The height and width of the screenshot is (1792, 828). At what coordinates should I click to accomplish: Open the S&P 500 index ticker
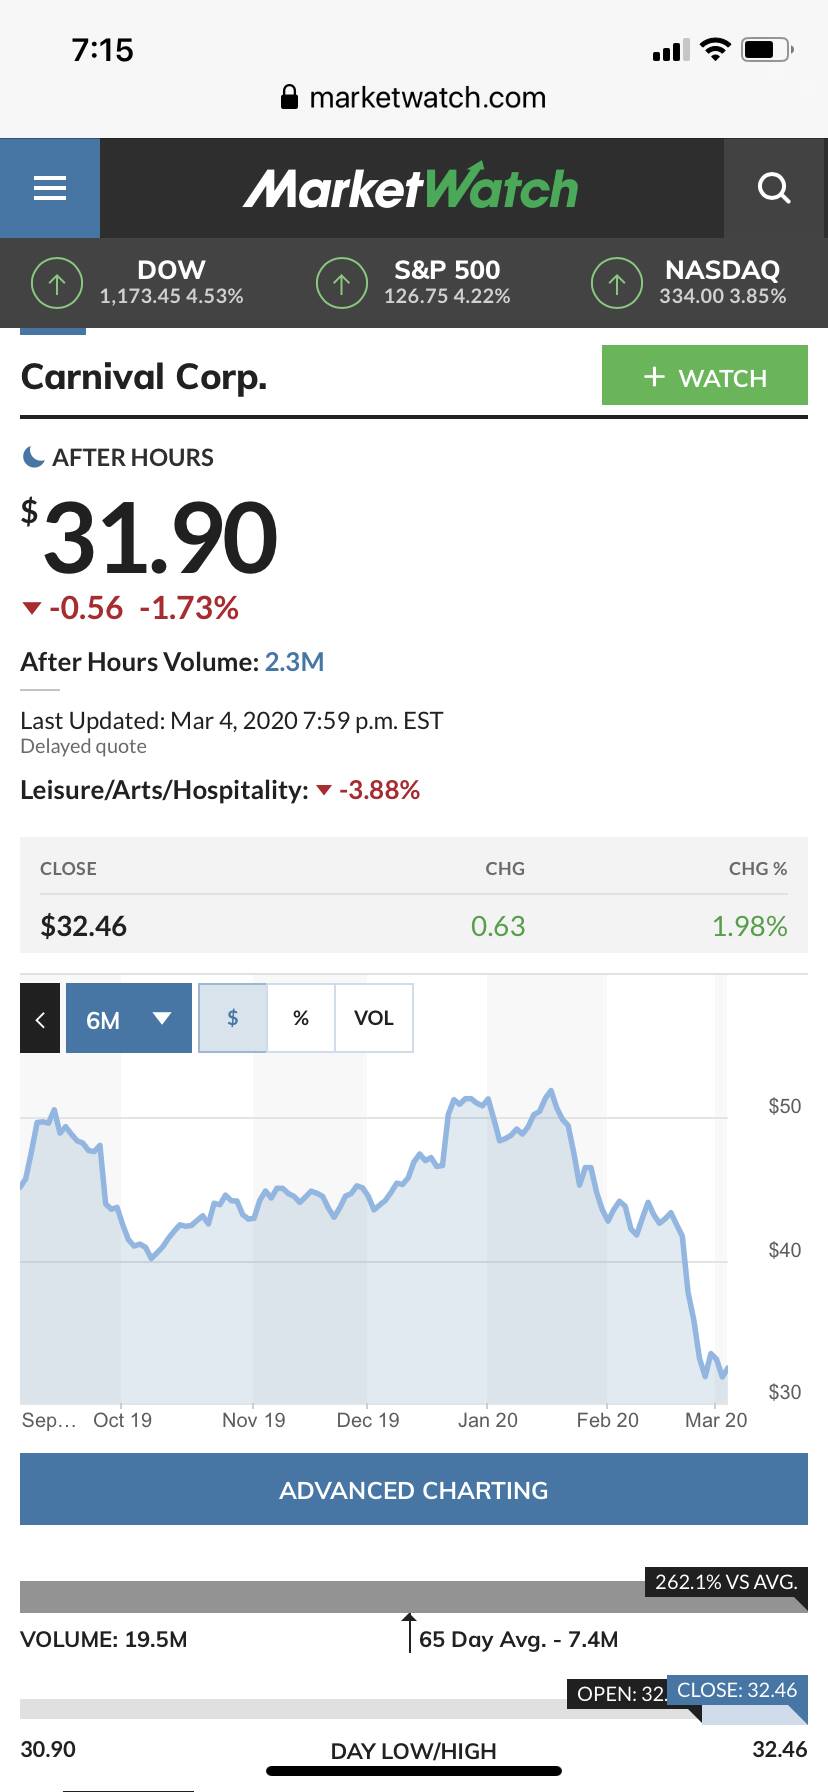tap(447, 283)
